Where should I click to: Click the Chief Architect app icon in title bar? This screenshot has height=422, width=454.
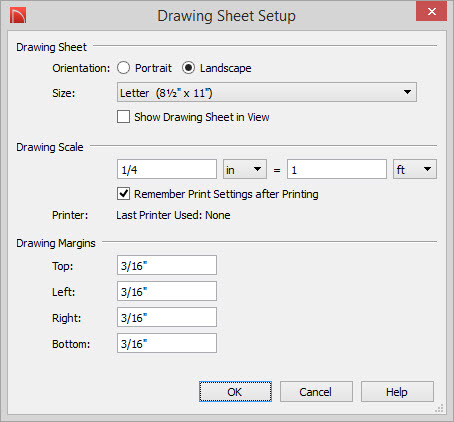coord(18,15)
